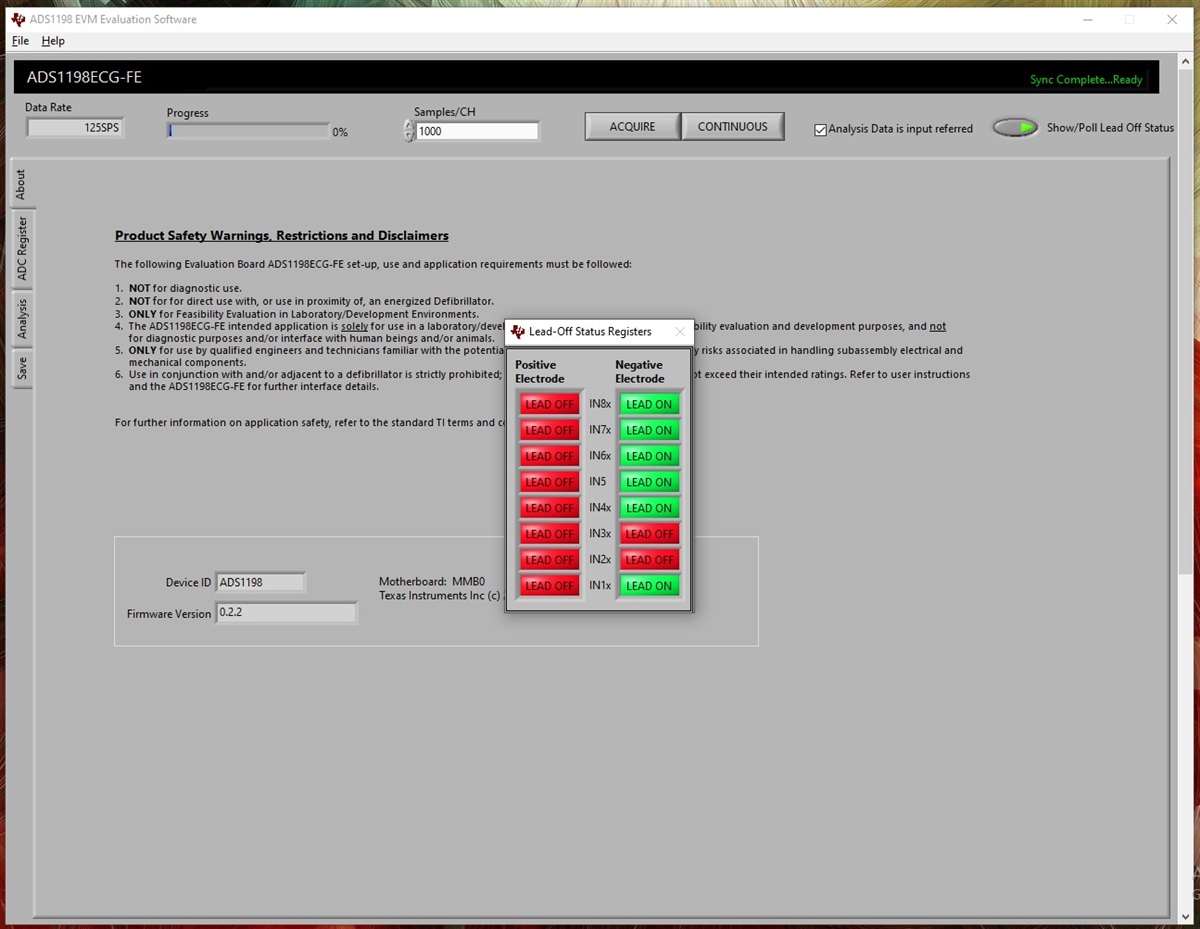Click IN6x negative electrode LEAD ON indicator
The height and width of the screenshot is (929, 1200).
pyautogui.click(x=649, y=456)
